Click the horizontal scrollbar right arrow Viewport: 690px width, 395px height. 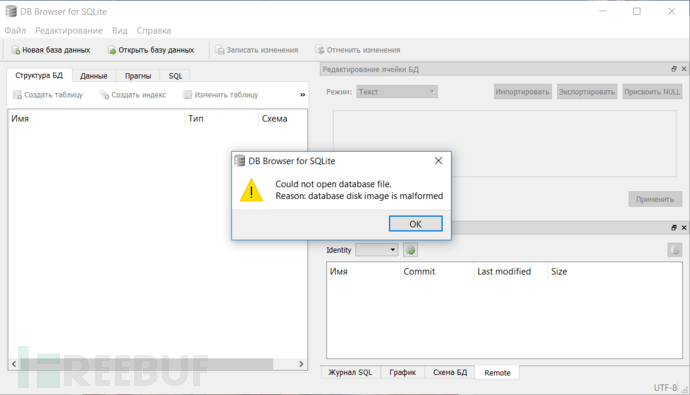coord(301,364)
